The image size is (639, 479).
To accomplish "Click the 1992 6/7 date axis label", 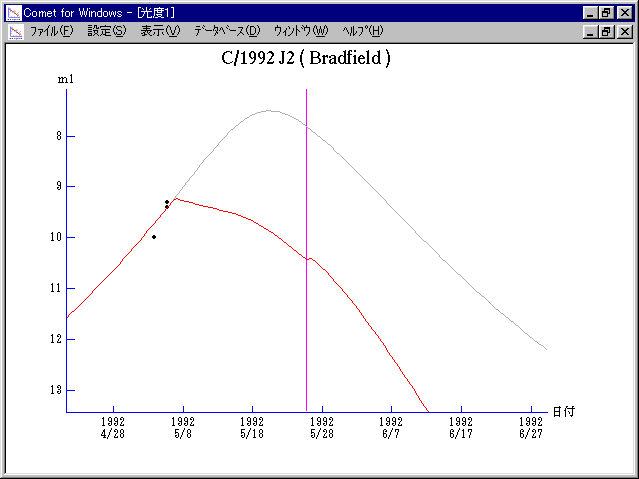I will [x=390, y=428].
